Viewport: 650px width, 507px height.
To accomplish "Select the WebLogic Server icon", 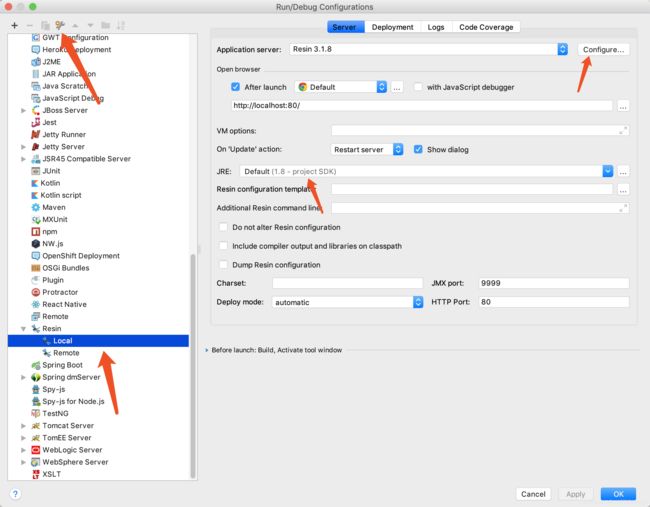I will [36, 450].
